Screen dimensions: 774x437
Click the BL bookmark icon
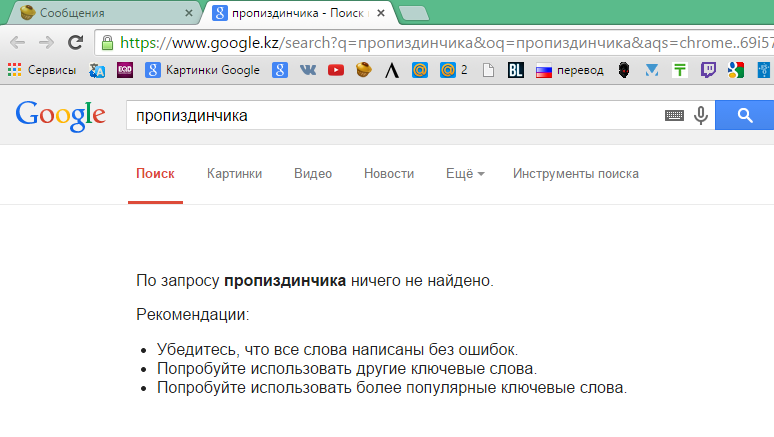pos(515,70)
